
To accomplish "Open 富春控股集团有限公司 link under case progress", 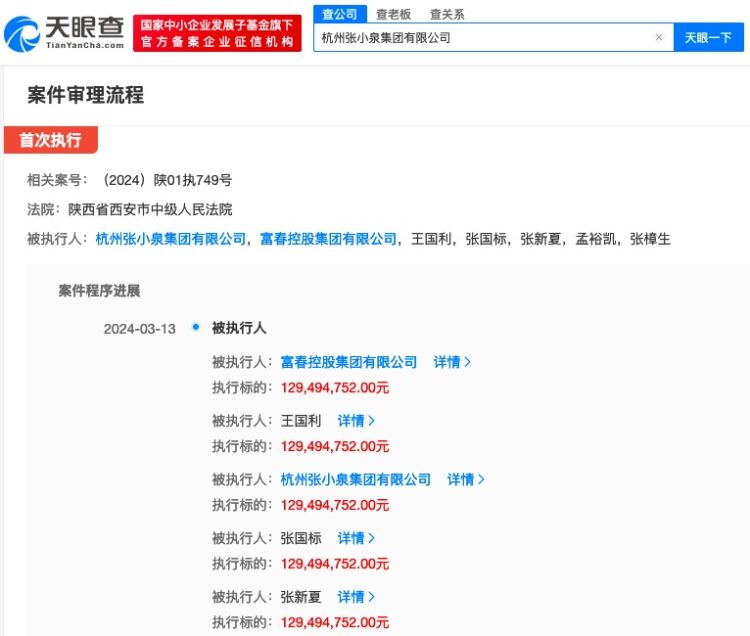I will 349,362.
